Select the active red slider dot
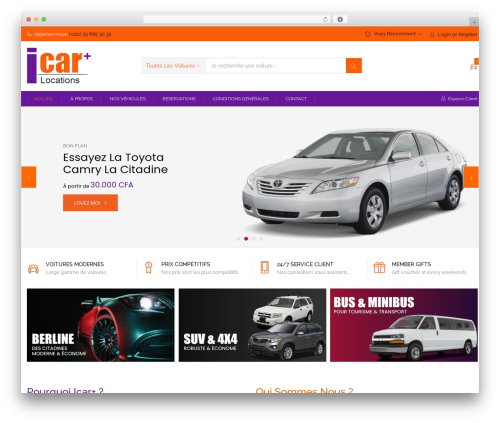The image size is (500, 423). pos(246,239)
